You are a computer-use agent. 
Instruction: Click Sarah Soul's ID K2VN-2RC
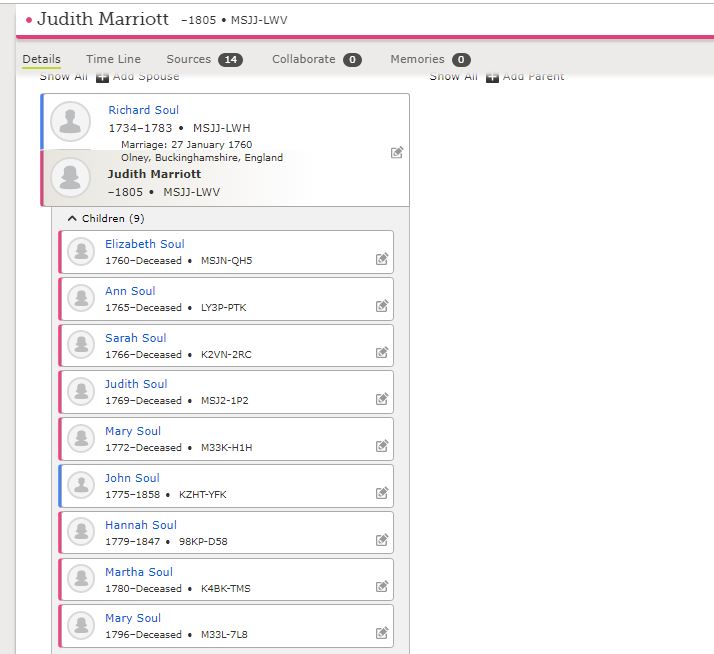(x=226, y=354)
